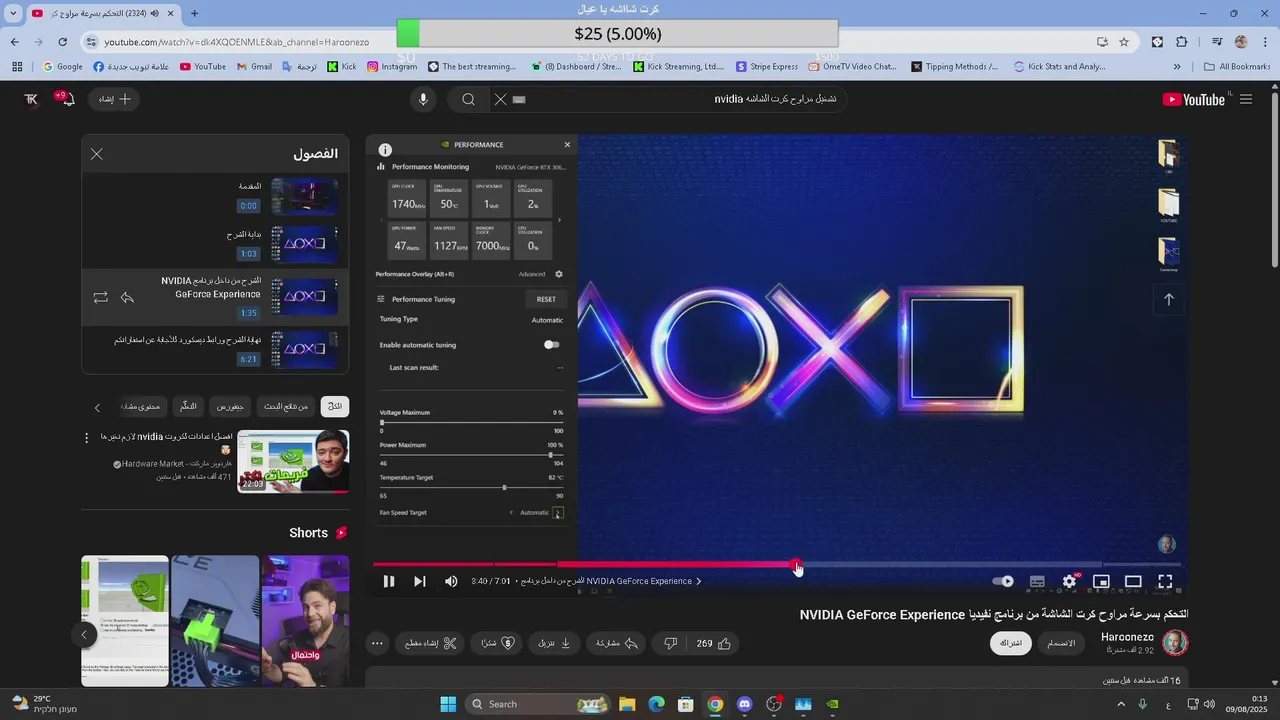
Task: Show more filter chips with left chevron
Action: pyautogui.click(x=97, y=407)
